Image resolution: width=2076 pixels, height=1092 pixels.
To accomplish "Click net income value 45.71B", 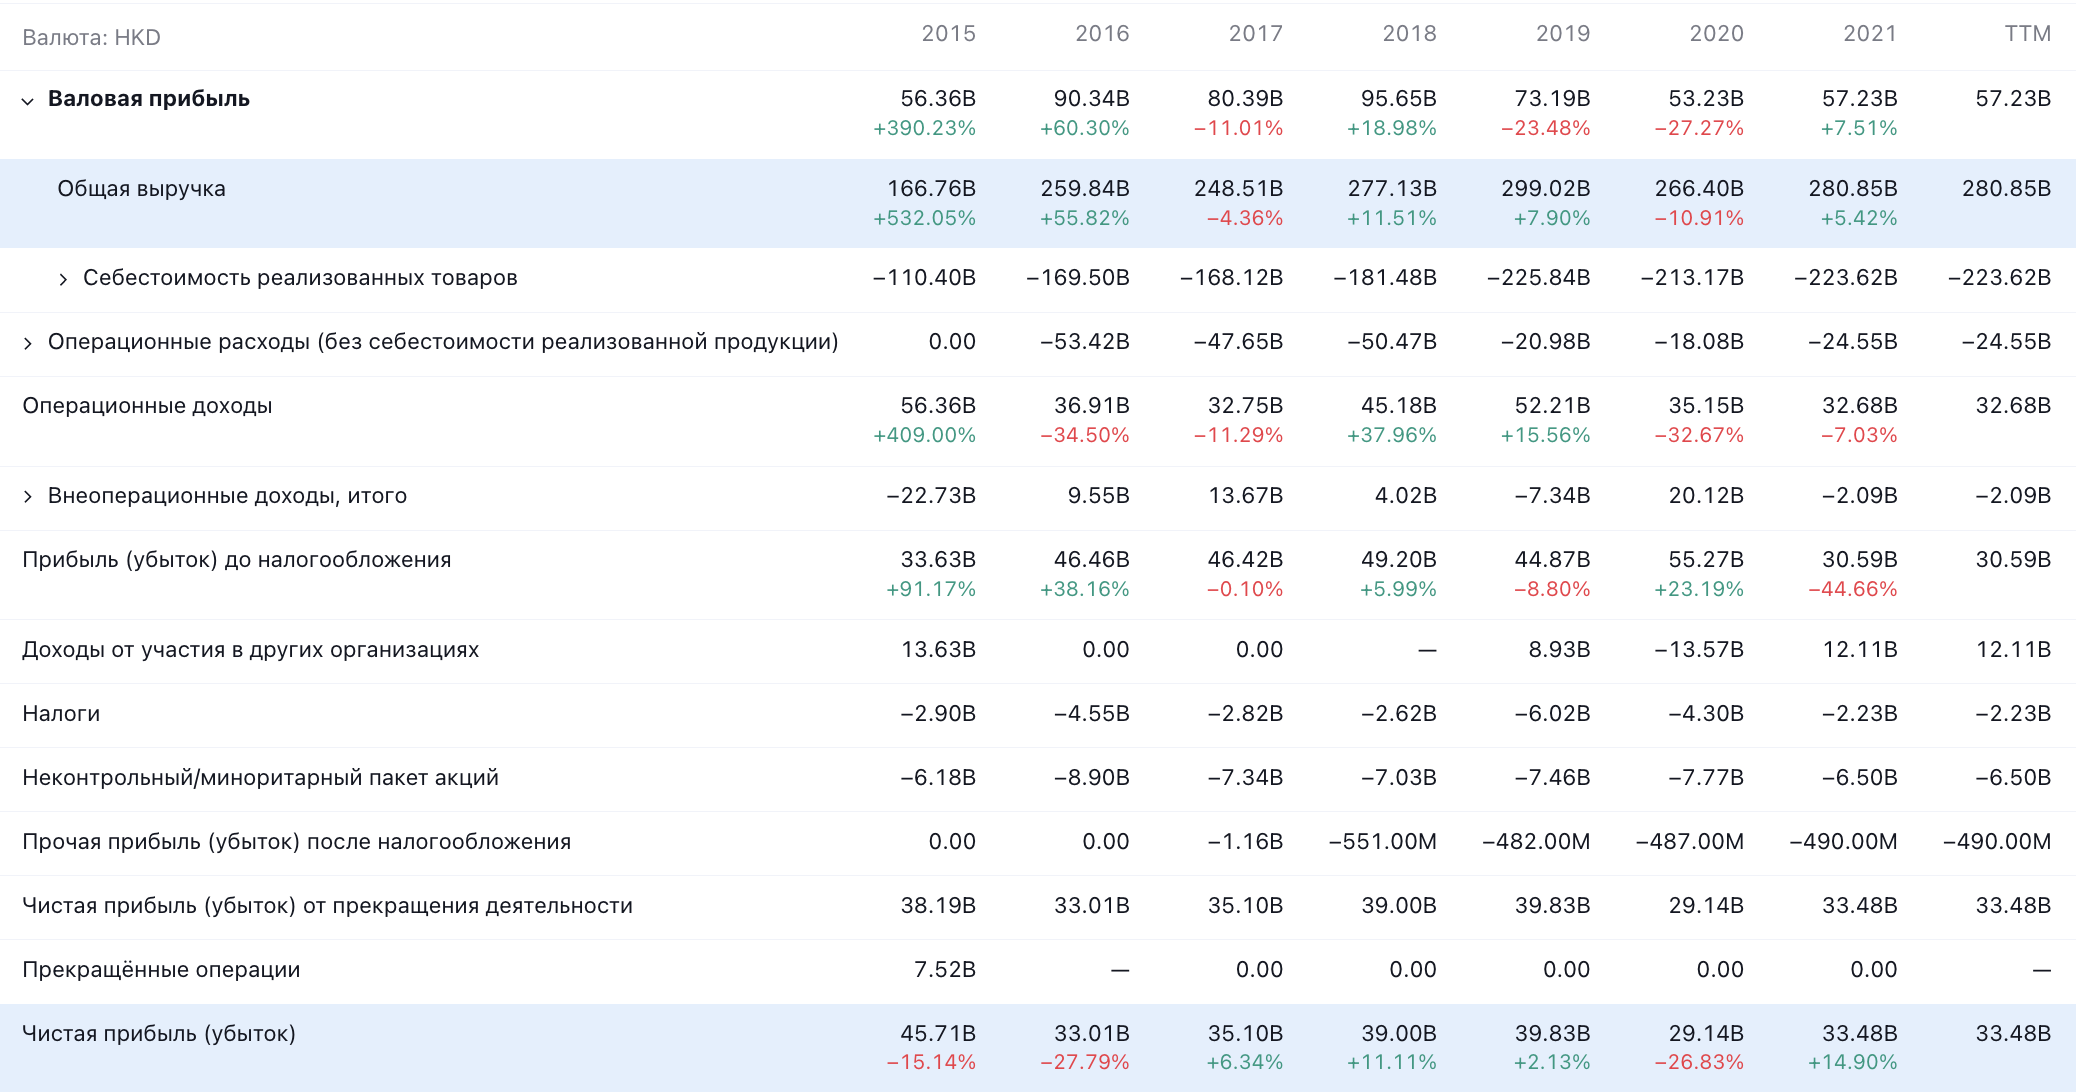I will pyautogui.click(x=938, y=1034).
